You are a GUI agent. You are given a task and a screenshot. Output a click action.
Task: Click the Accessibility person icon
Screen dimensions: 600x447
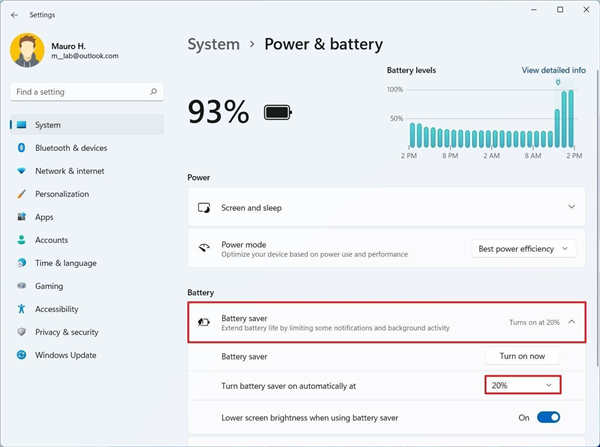point(21,309)
